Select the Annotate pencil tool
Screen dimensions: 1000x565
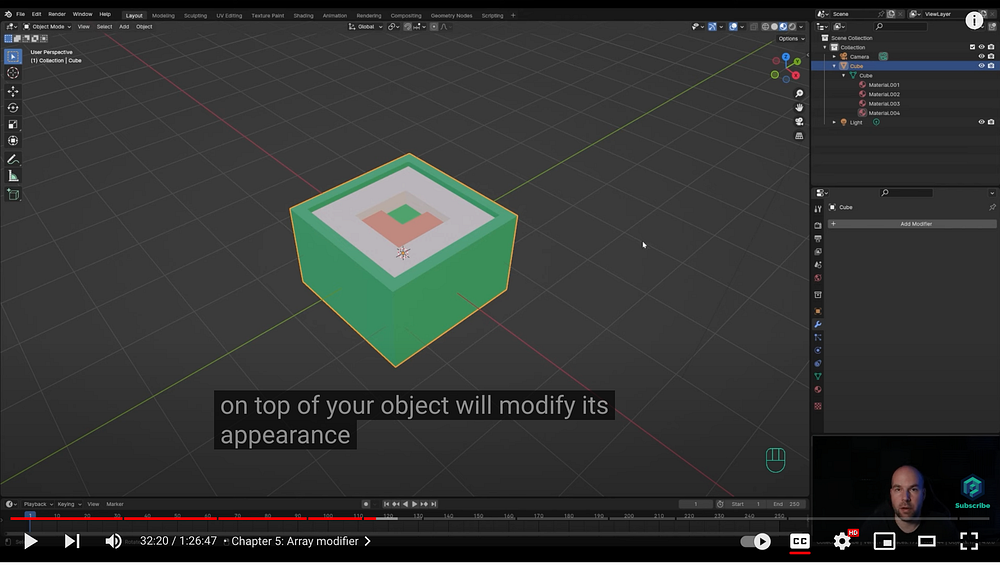(x=13, y=159)
